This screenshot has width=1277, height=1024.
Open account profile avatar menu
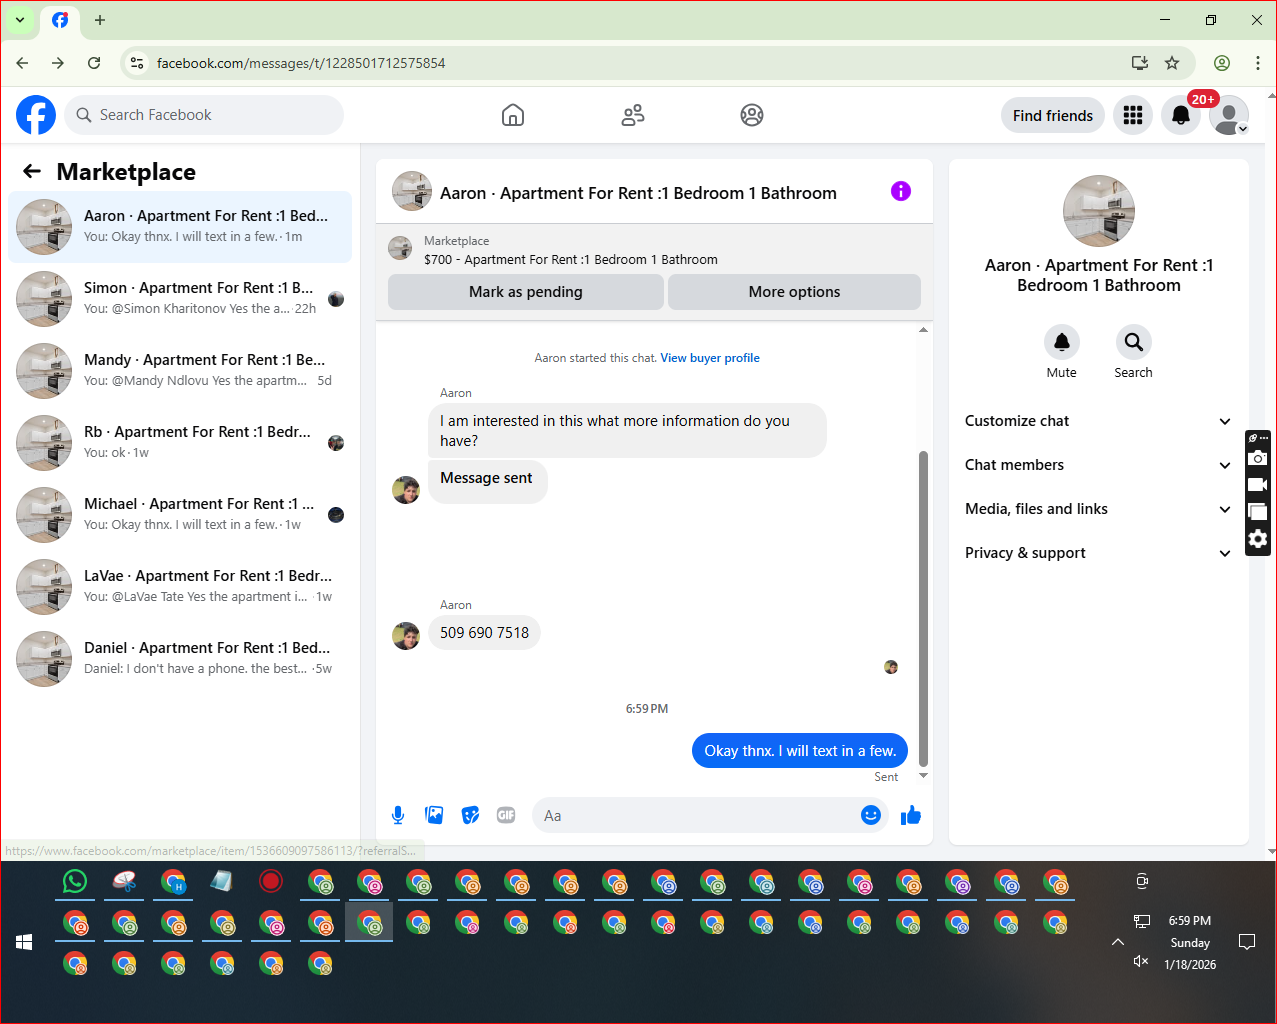coord(1229,116)
